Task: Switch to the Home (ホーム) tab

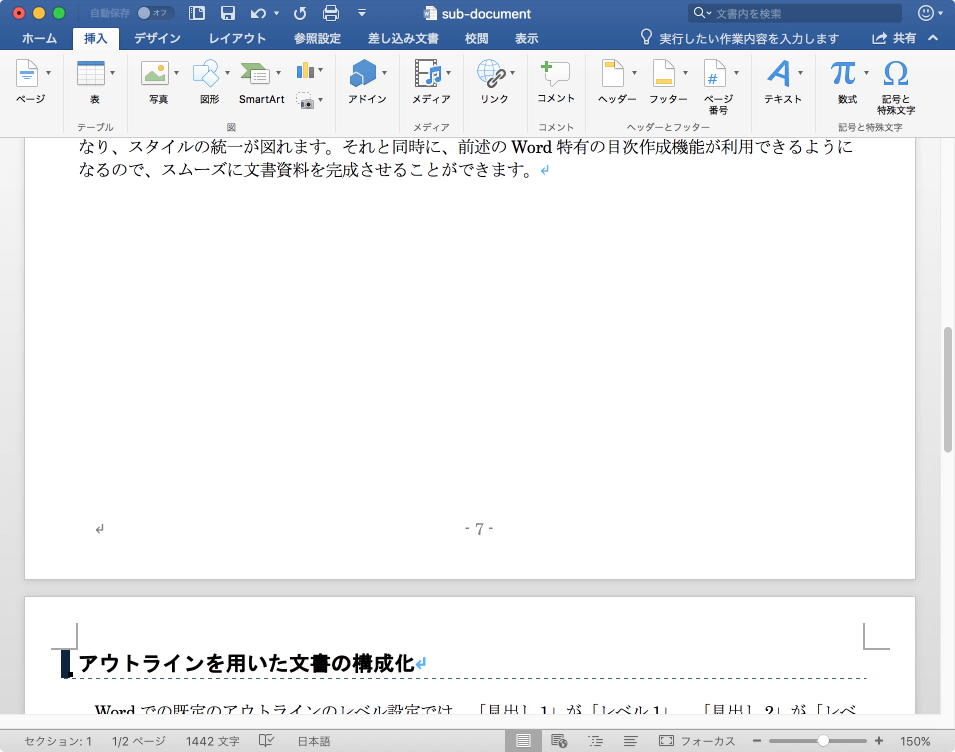Action: coord(40,38)
